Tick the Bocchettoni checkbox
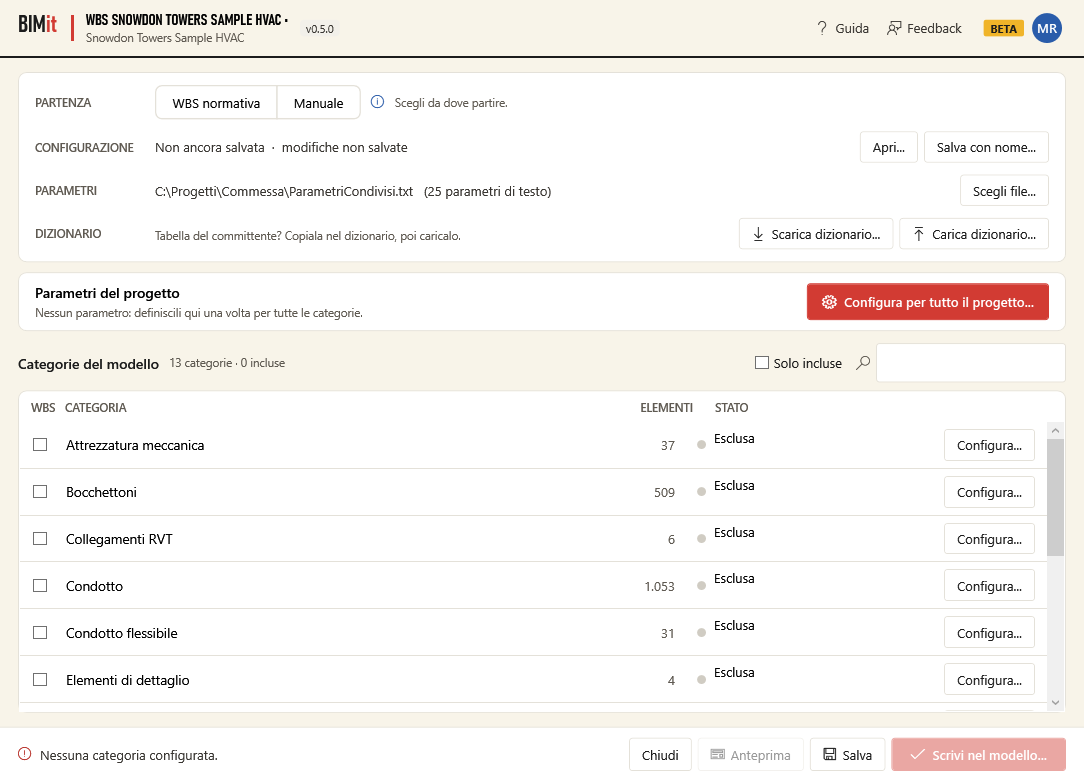 [40, 491]
